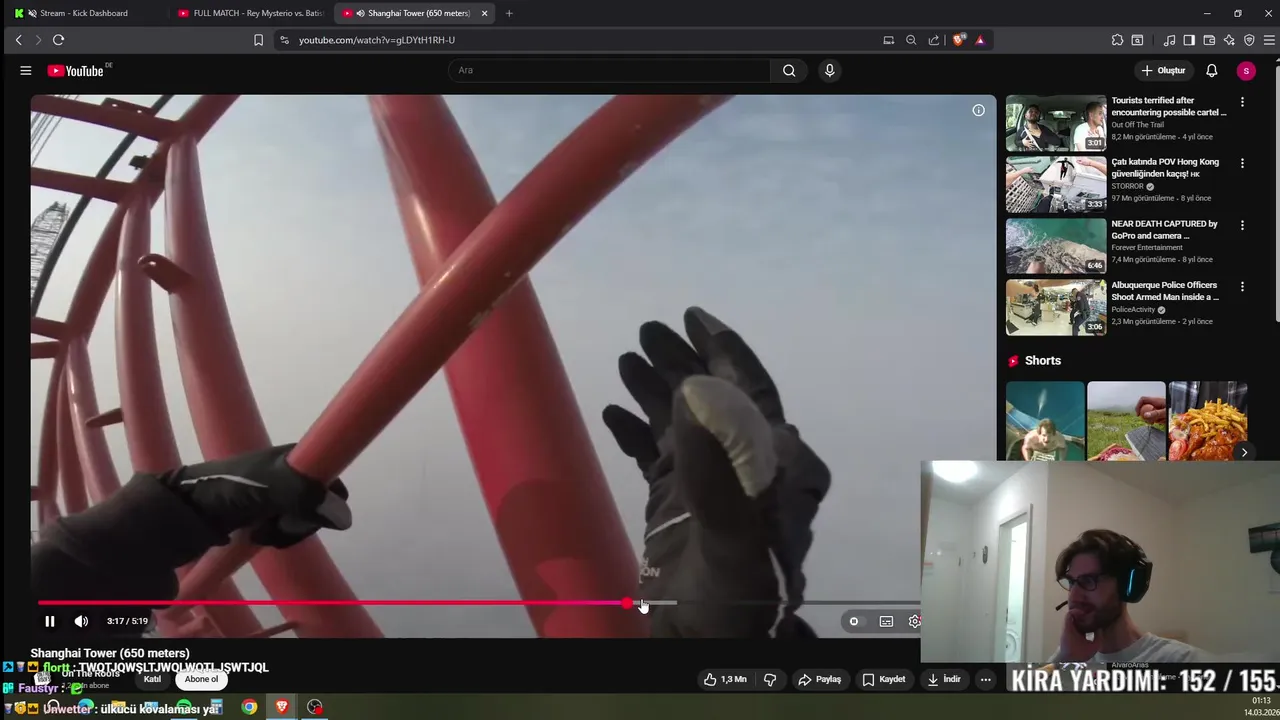Save video using the Kaydet button

[884, 679]
